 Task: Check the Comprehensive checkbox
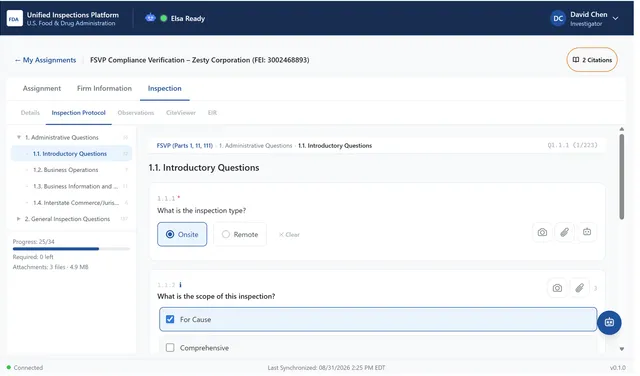pyautogui.click(x=170, y=348)
